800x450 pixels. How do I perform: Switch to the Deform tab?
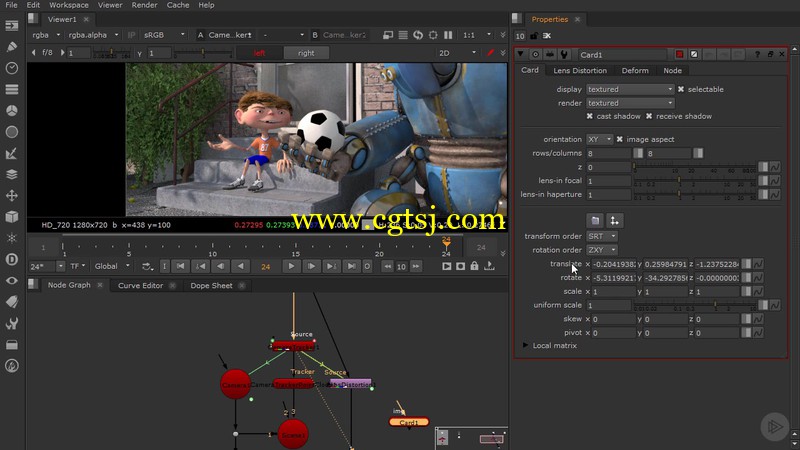point(635,70)
